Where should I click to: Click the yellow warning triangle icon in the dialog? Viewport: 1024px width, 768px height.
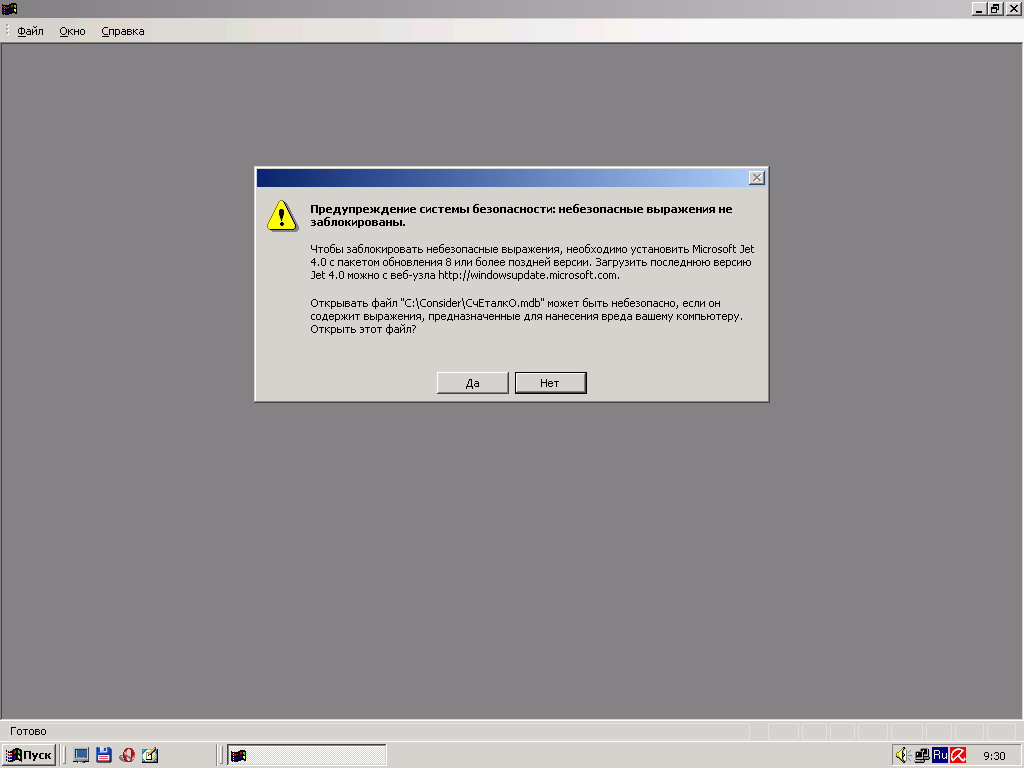[x=282, y=216]
